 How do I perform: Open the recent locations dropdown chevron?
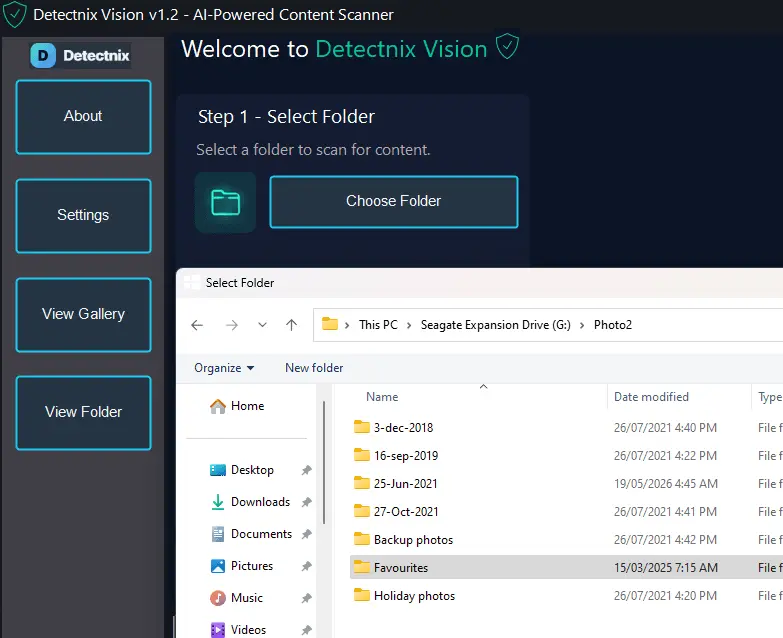[262, 325]
